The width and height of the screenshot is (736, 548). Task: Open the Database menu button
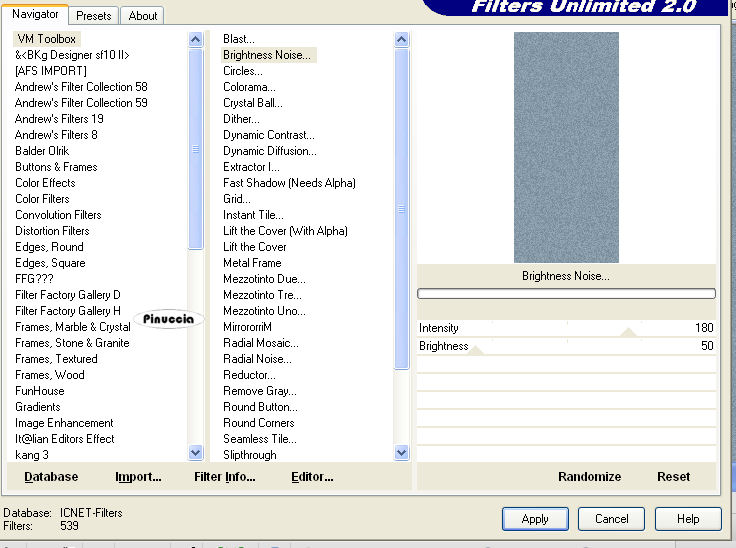[x=51, y=477]
